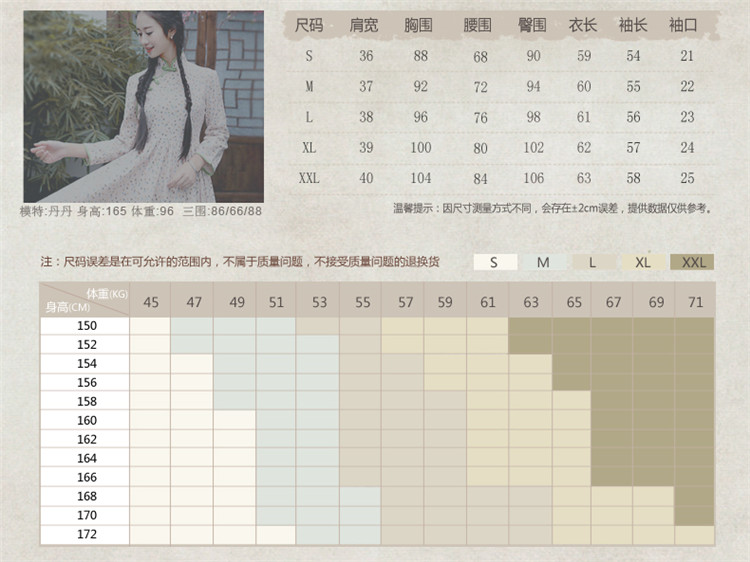Click the 臀围 column header
The image size is (750, 562).
coord(533,25)
